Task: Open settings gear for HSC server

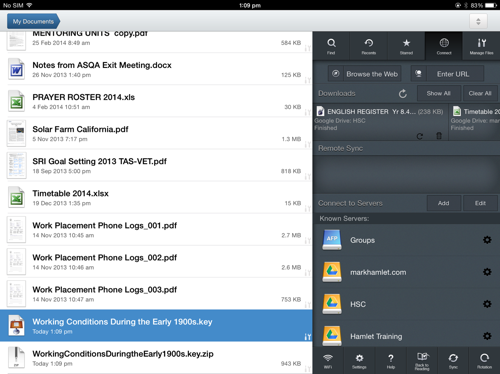Action: click(x=487, y=304)
